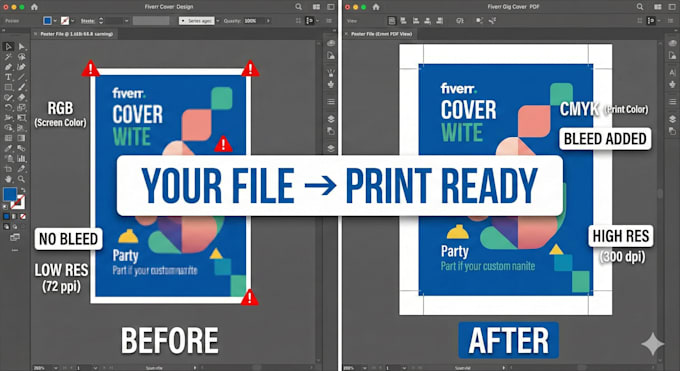Select the Line Segment tool
This screenshot has height=371, width=680.
click(21, 77)
